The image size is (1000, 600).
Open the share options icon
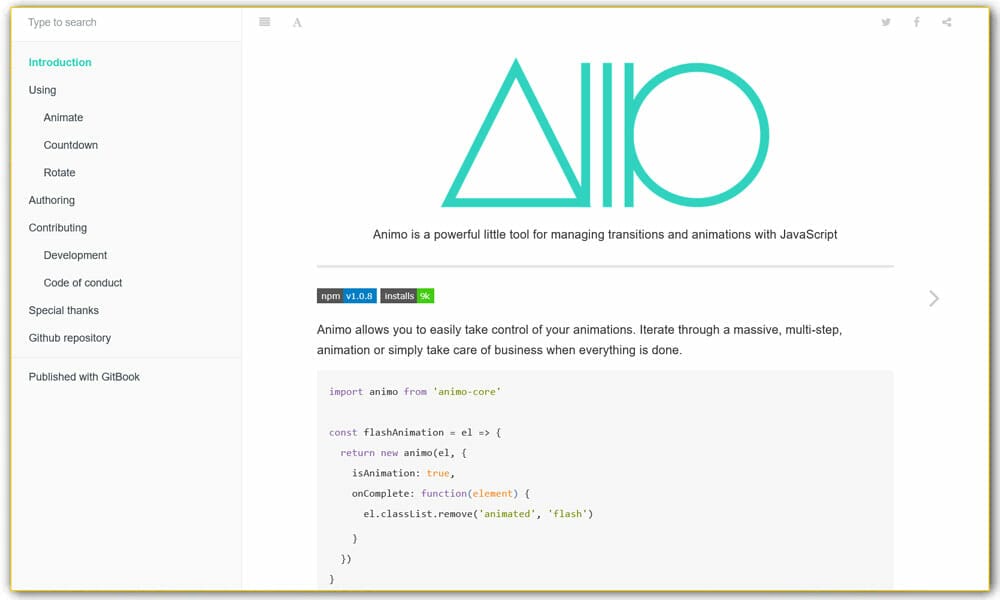click(947, 22)
